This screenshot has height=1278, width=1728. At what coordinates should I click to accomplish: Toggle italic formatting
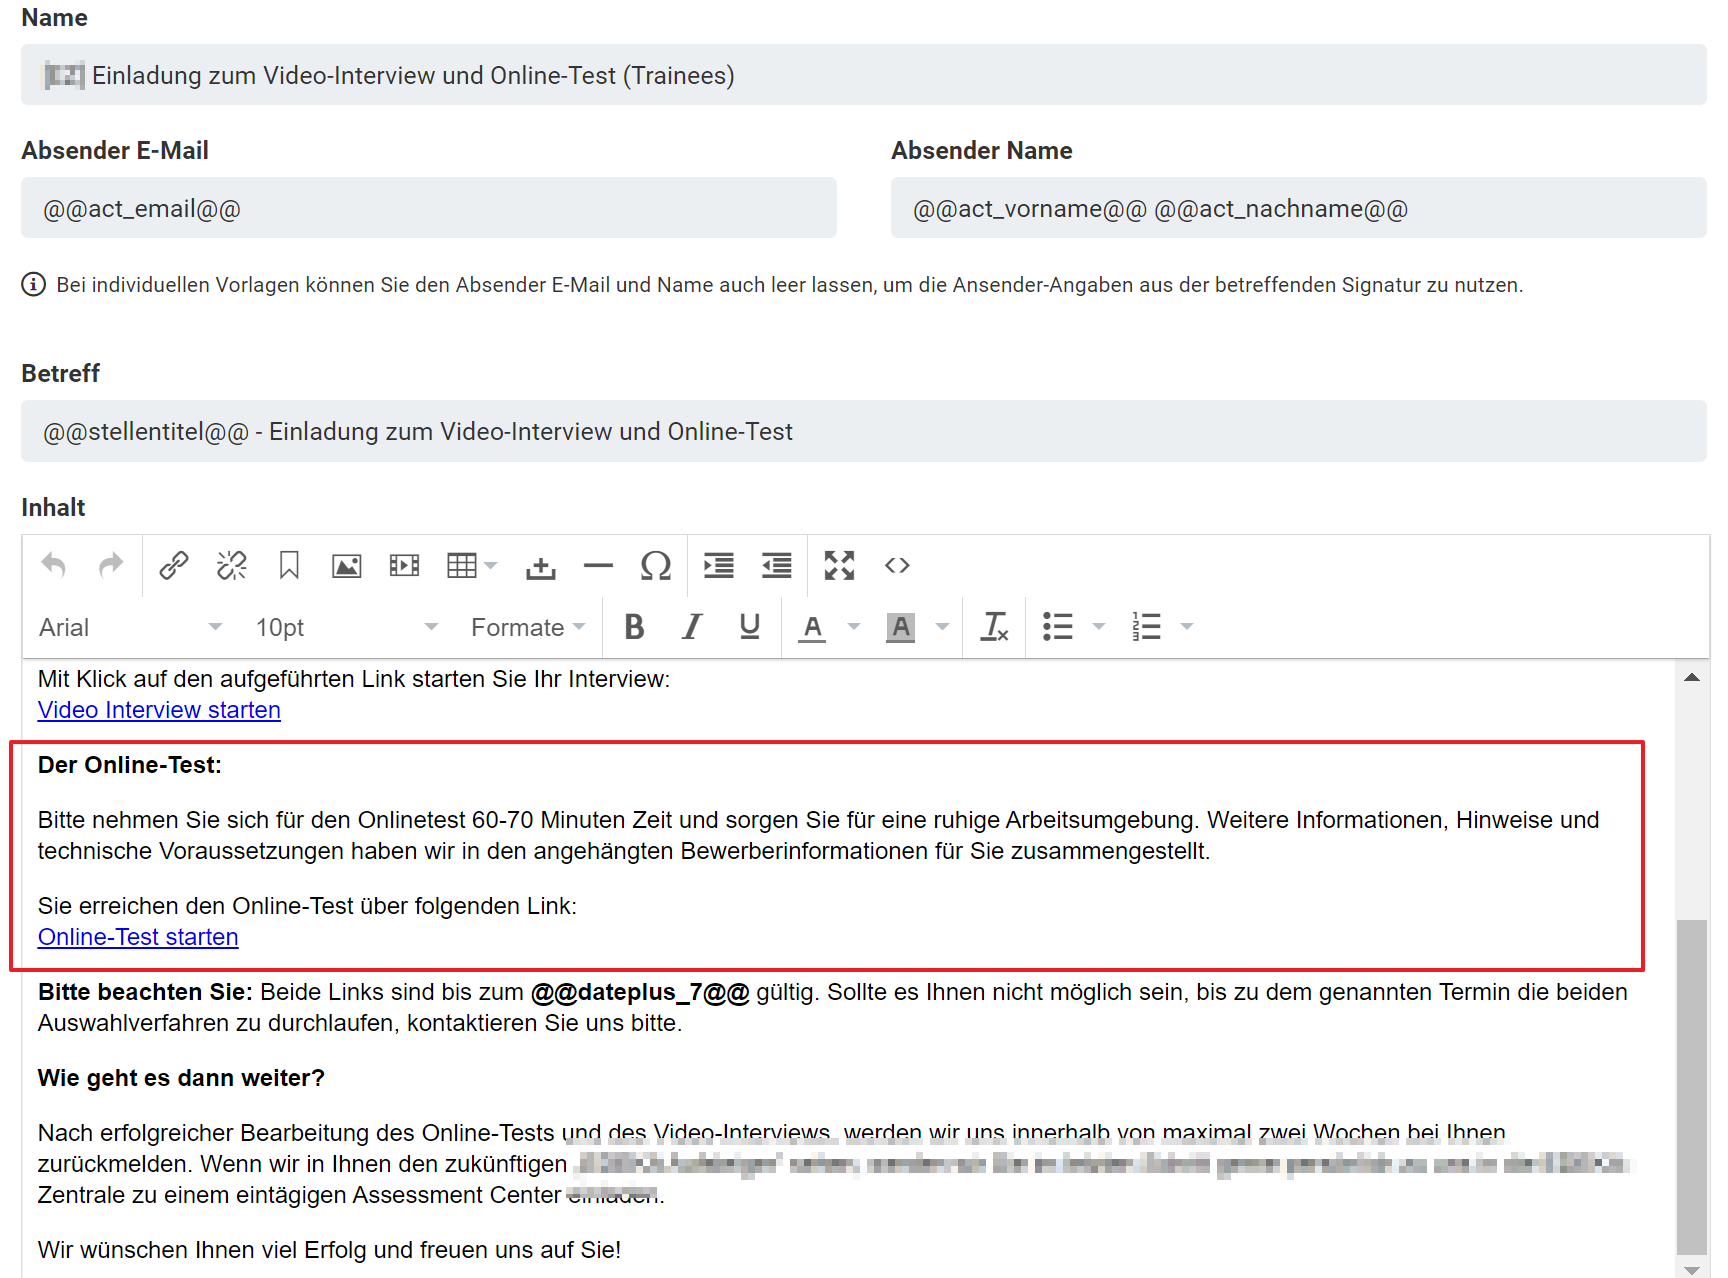click(692, 627)
